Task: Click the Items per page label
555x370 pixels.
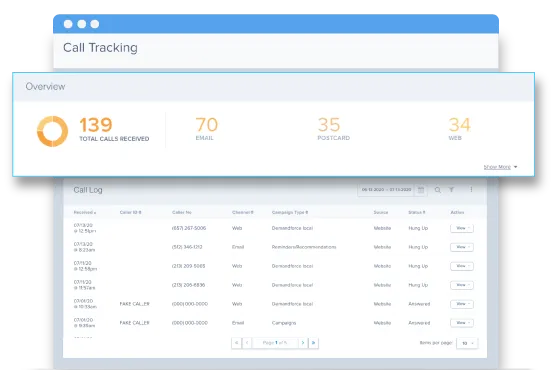Action: [436, 343]
